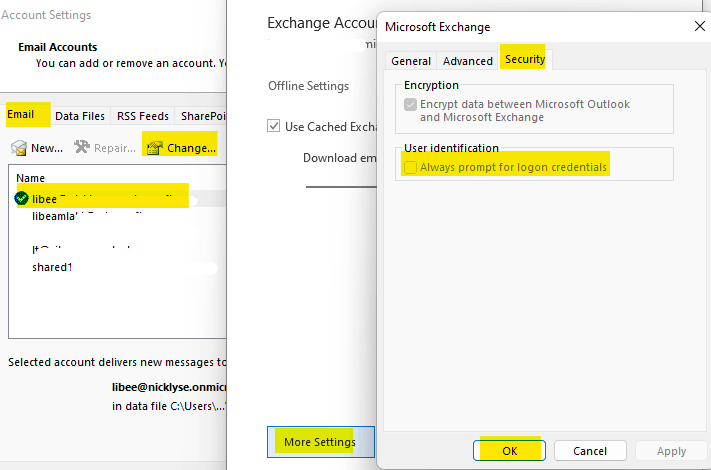Click the Repair tools icon
This screenshot has height=470, width=711.
[82, 148]
